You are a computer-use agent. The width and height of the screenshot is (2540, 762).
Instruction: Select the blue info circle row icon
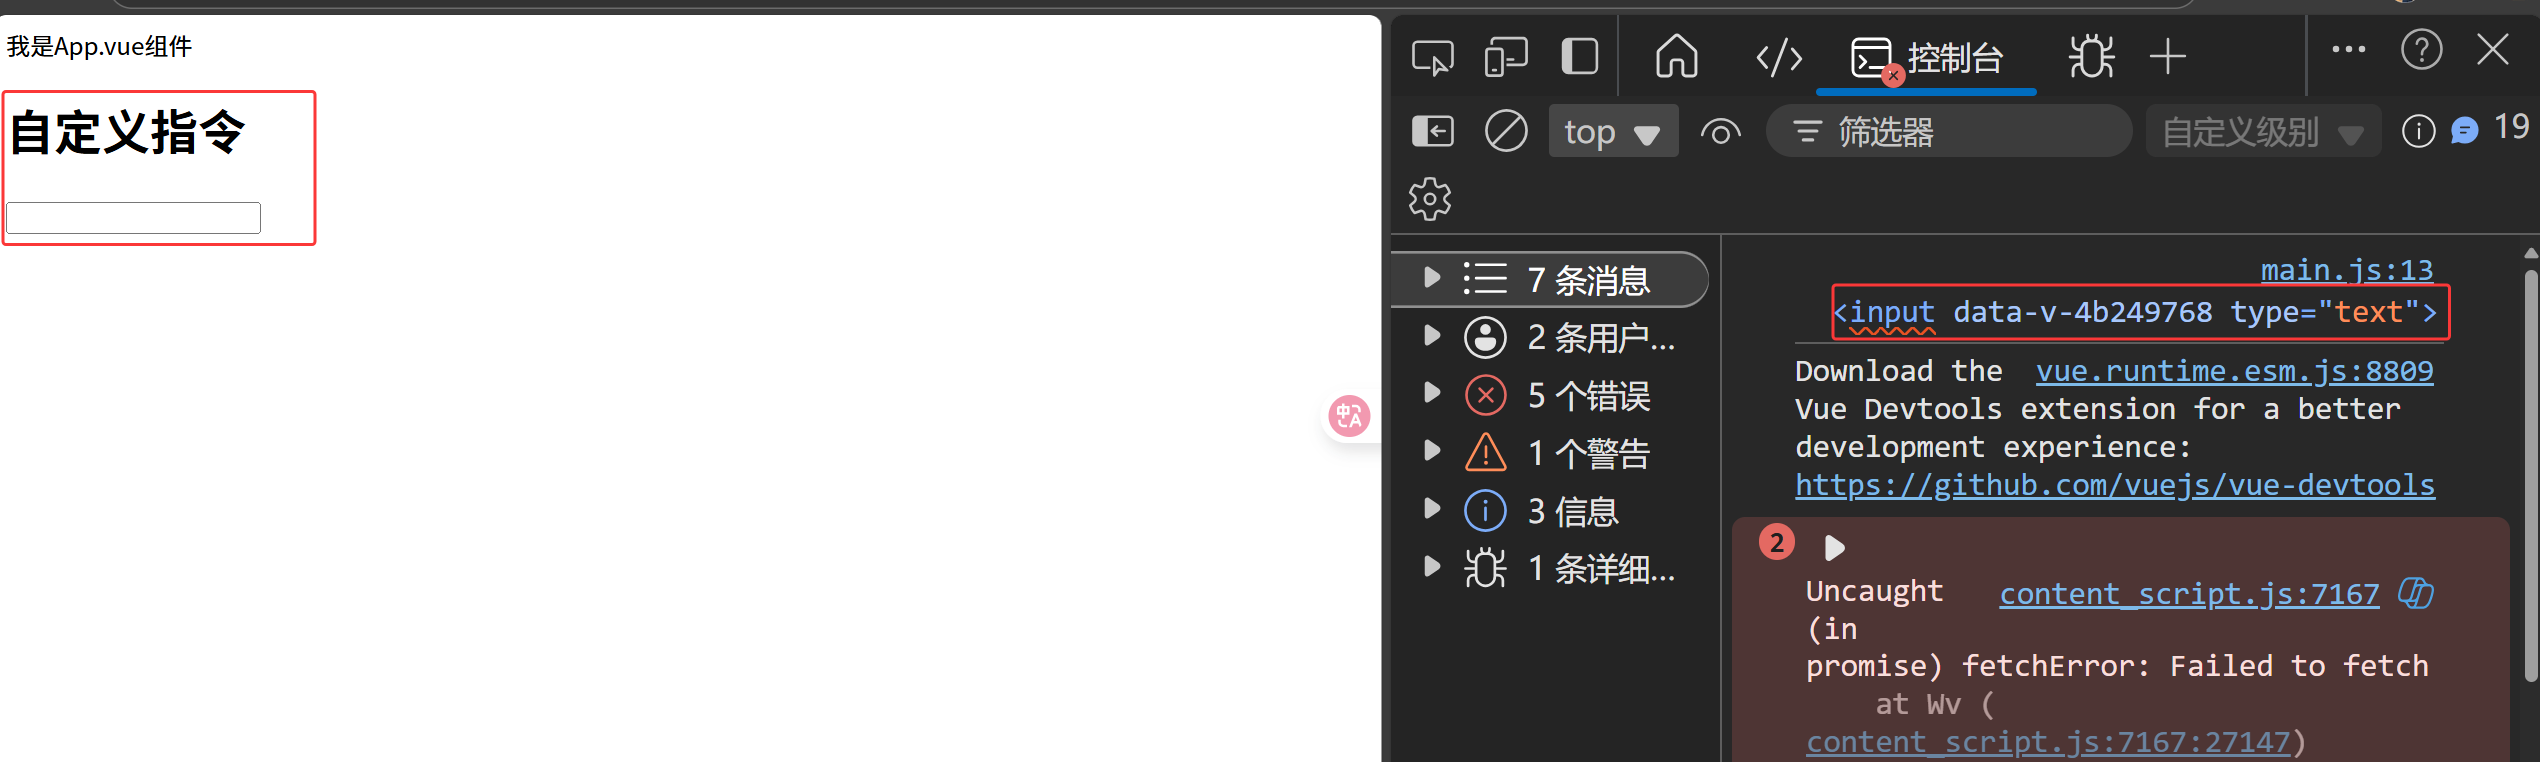click(1485, 510)
